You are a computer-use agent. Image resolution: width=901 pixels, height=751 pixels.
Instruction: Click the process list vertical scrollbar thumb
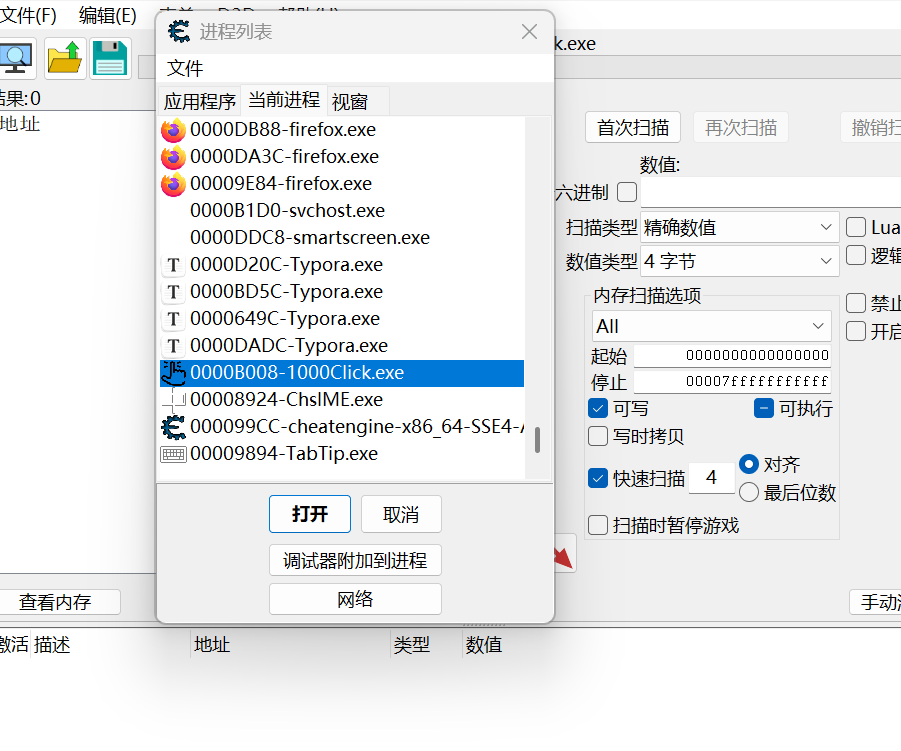tap(538, 440)
